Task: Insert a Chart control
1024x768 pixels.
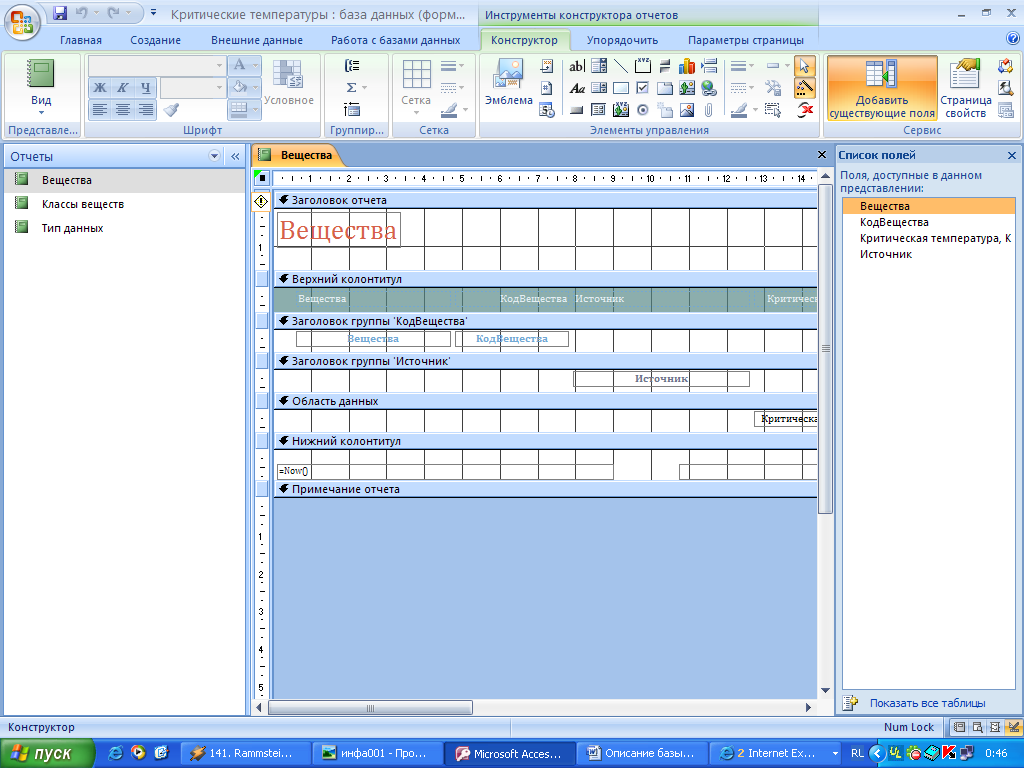Action: point(687,66)
